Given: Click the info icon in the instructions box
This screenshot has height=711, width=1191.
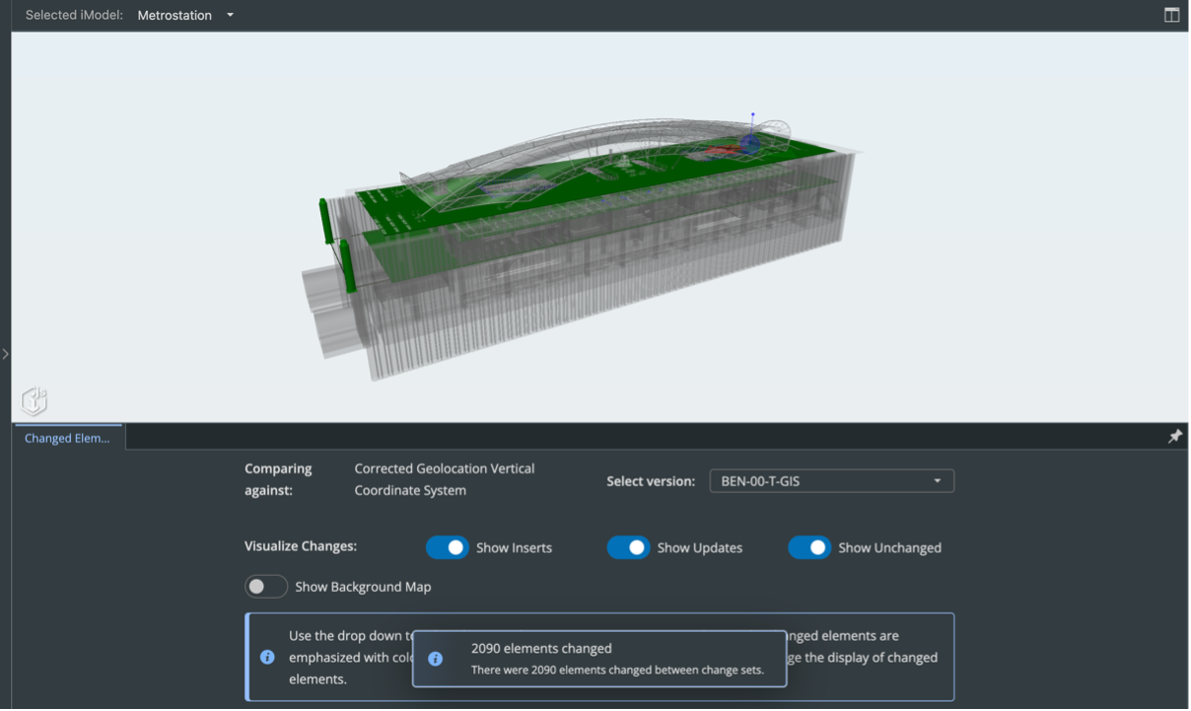Looking at the screenshot, I should coord(267,657).
